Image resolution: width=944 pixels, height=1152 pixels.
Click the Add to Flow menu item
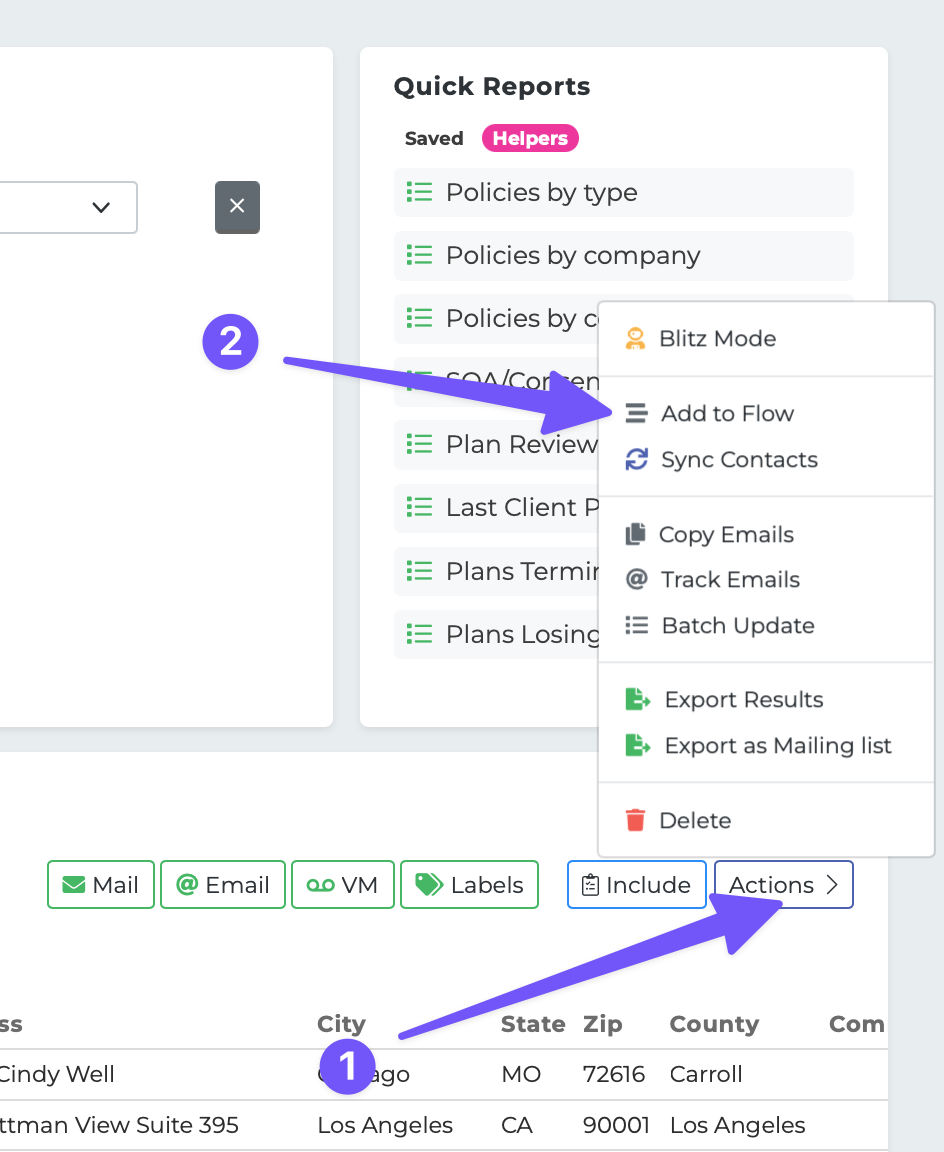[x=727, y=413]
